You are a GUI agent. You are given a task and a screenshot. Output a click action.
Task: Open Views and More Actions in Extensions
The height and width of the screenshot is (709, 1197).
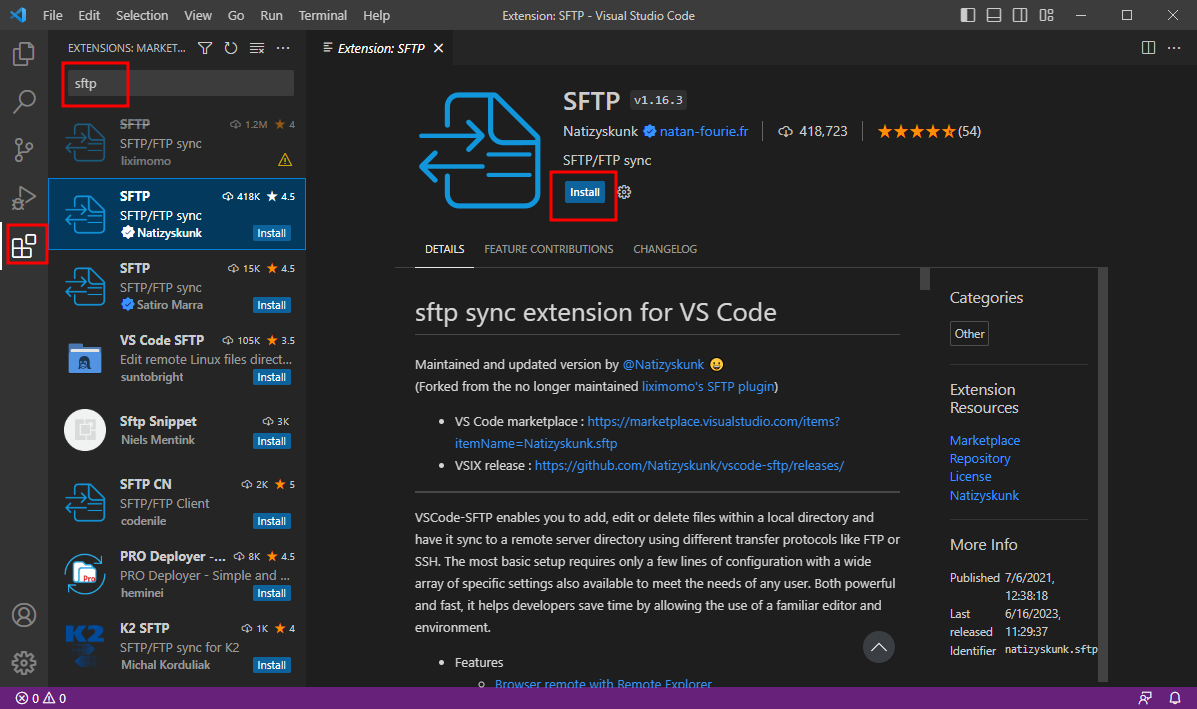[x=283, y=48]
